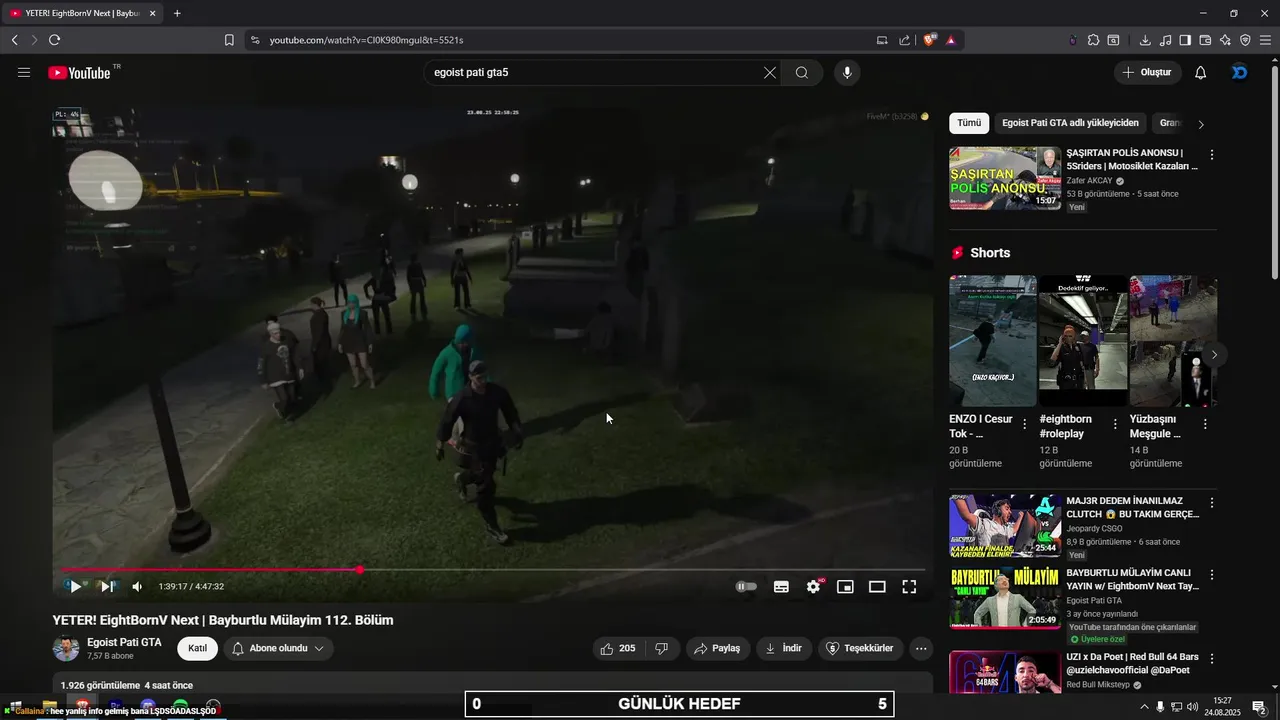Start voice search with the microphone
Viewport: 1280px width, 720px height.
pyautogui.click(x=847, y=73)
